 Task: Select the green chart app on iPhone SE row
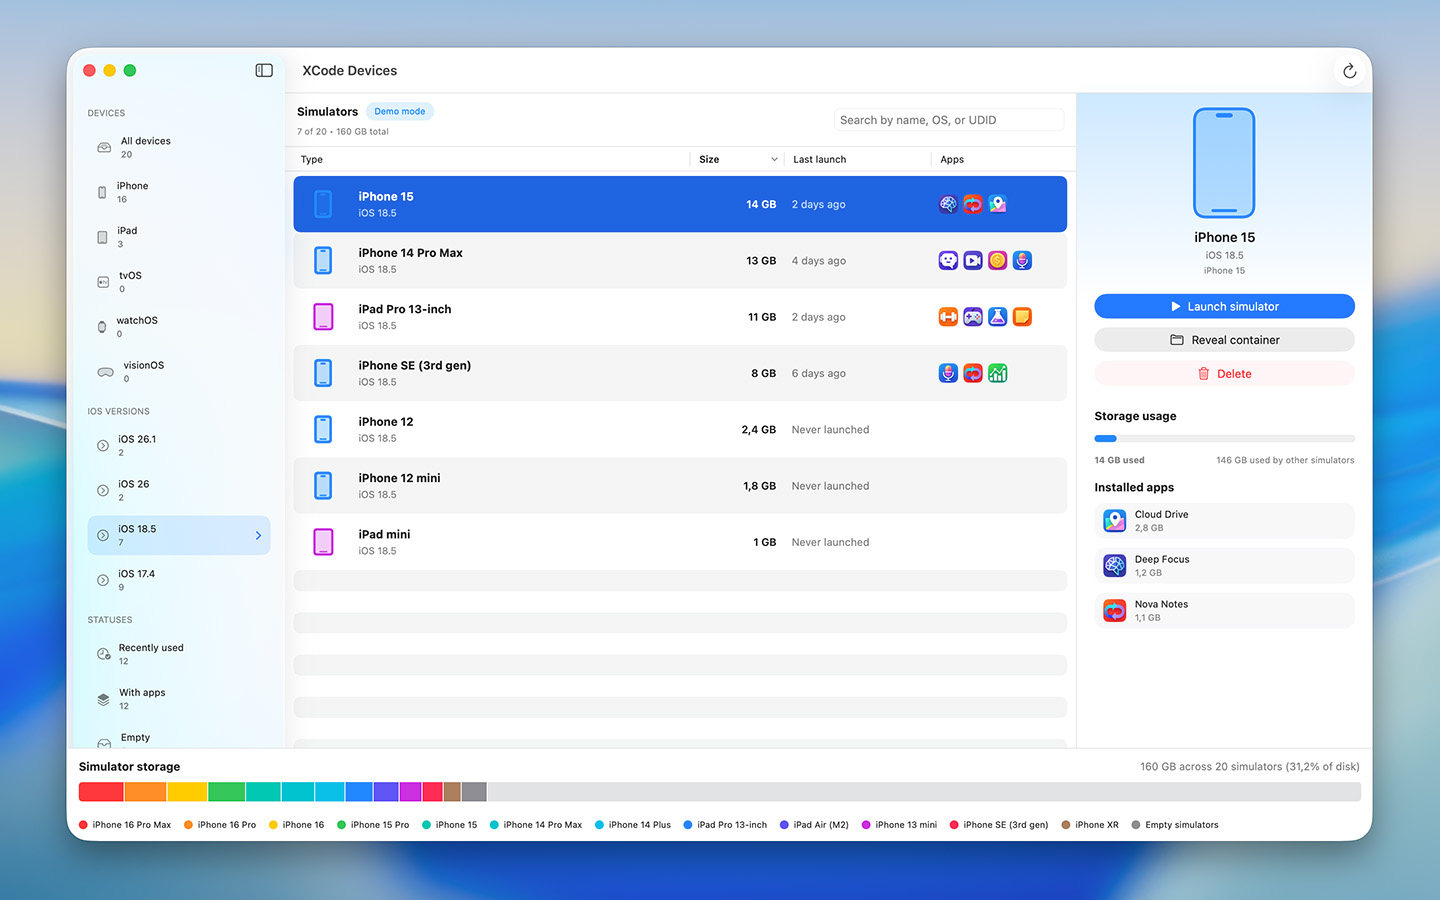pyautogui.click(x=998, y=373)
